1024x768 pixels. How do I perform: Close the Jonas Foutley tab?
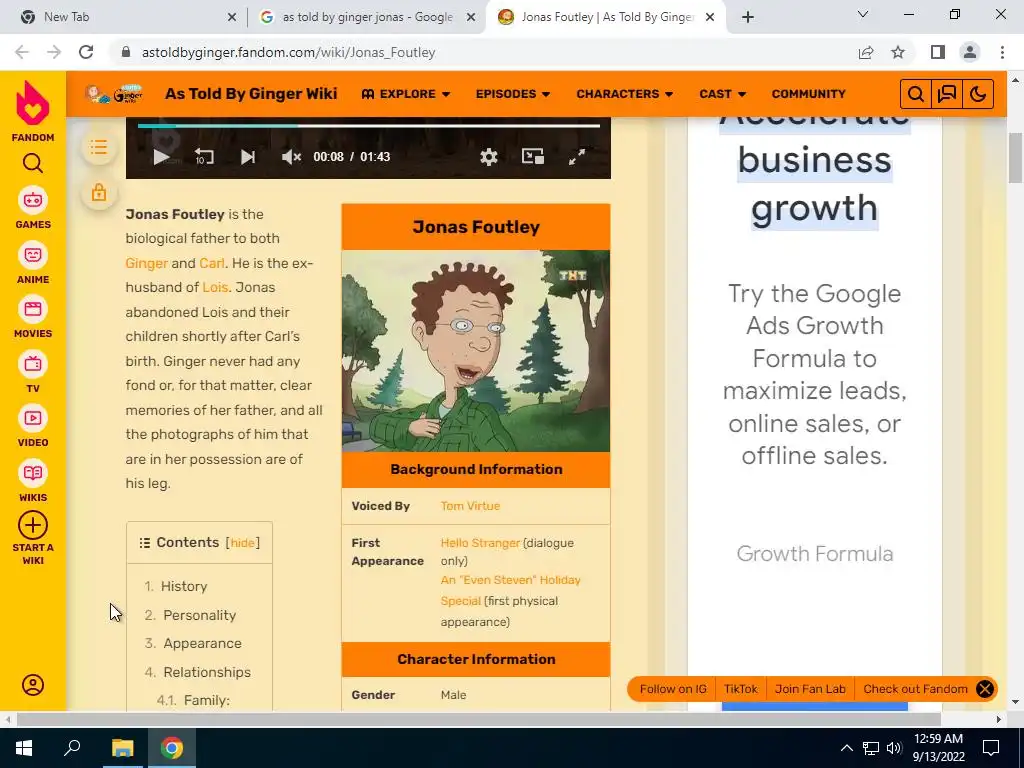coord(711,17)
